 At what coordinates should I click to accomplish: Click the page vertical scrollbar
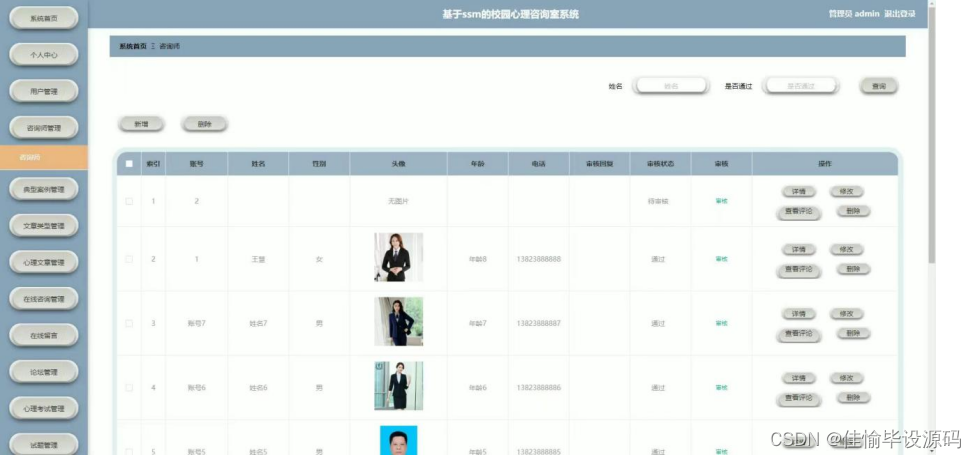[931, 134]
